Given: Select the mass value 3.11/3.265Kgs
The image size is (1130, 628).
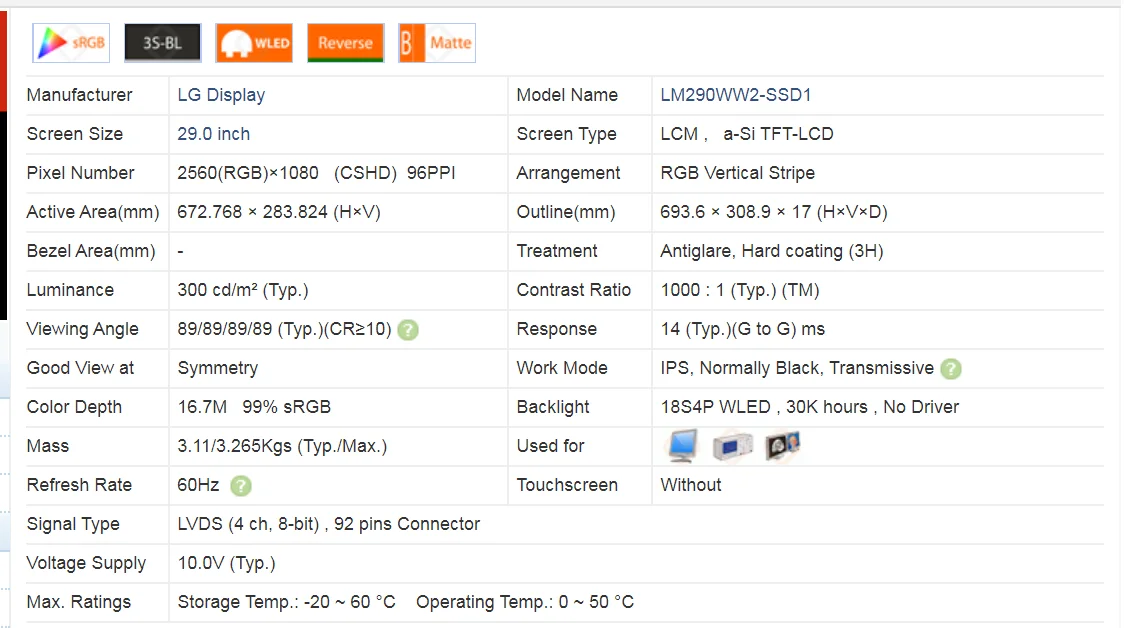Looking at the screenshot, I should (234, 446).
